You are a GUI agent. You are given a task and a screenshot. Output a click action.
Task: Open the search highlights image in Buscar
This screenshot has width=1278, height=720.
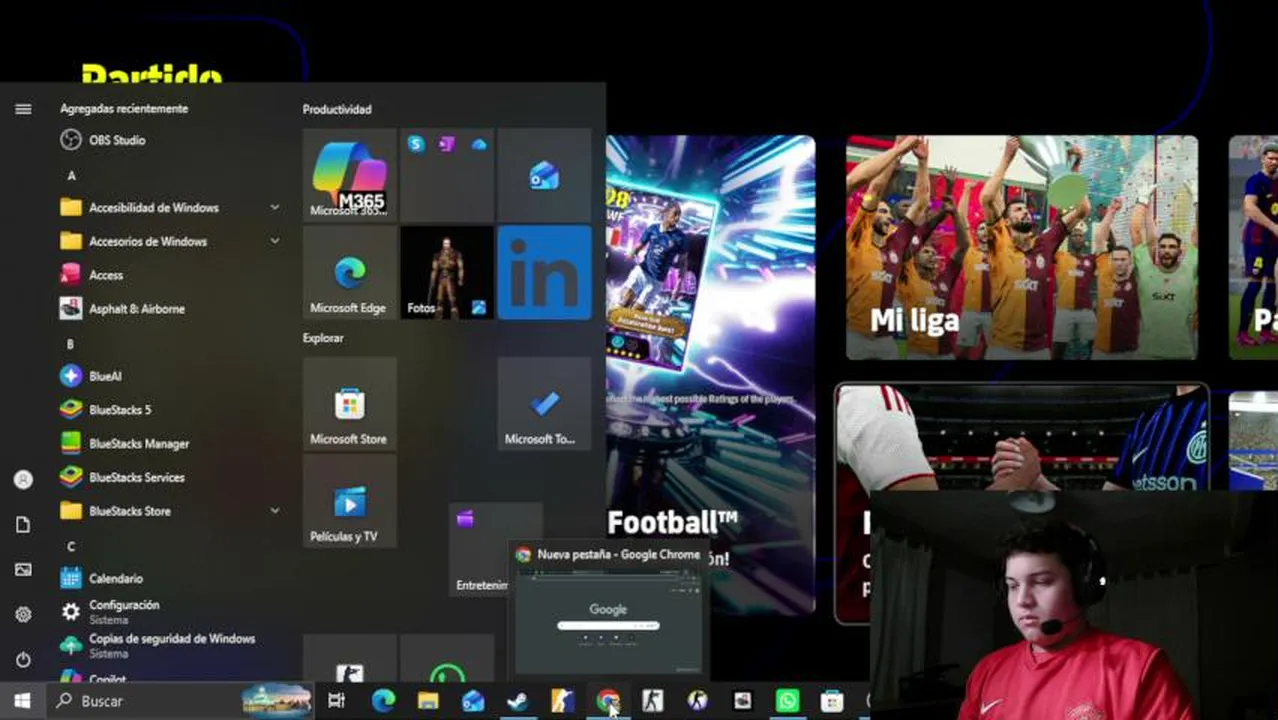point(277,701)
